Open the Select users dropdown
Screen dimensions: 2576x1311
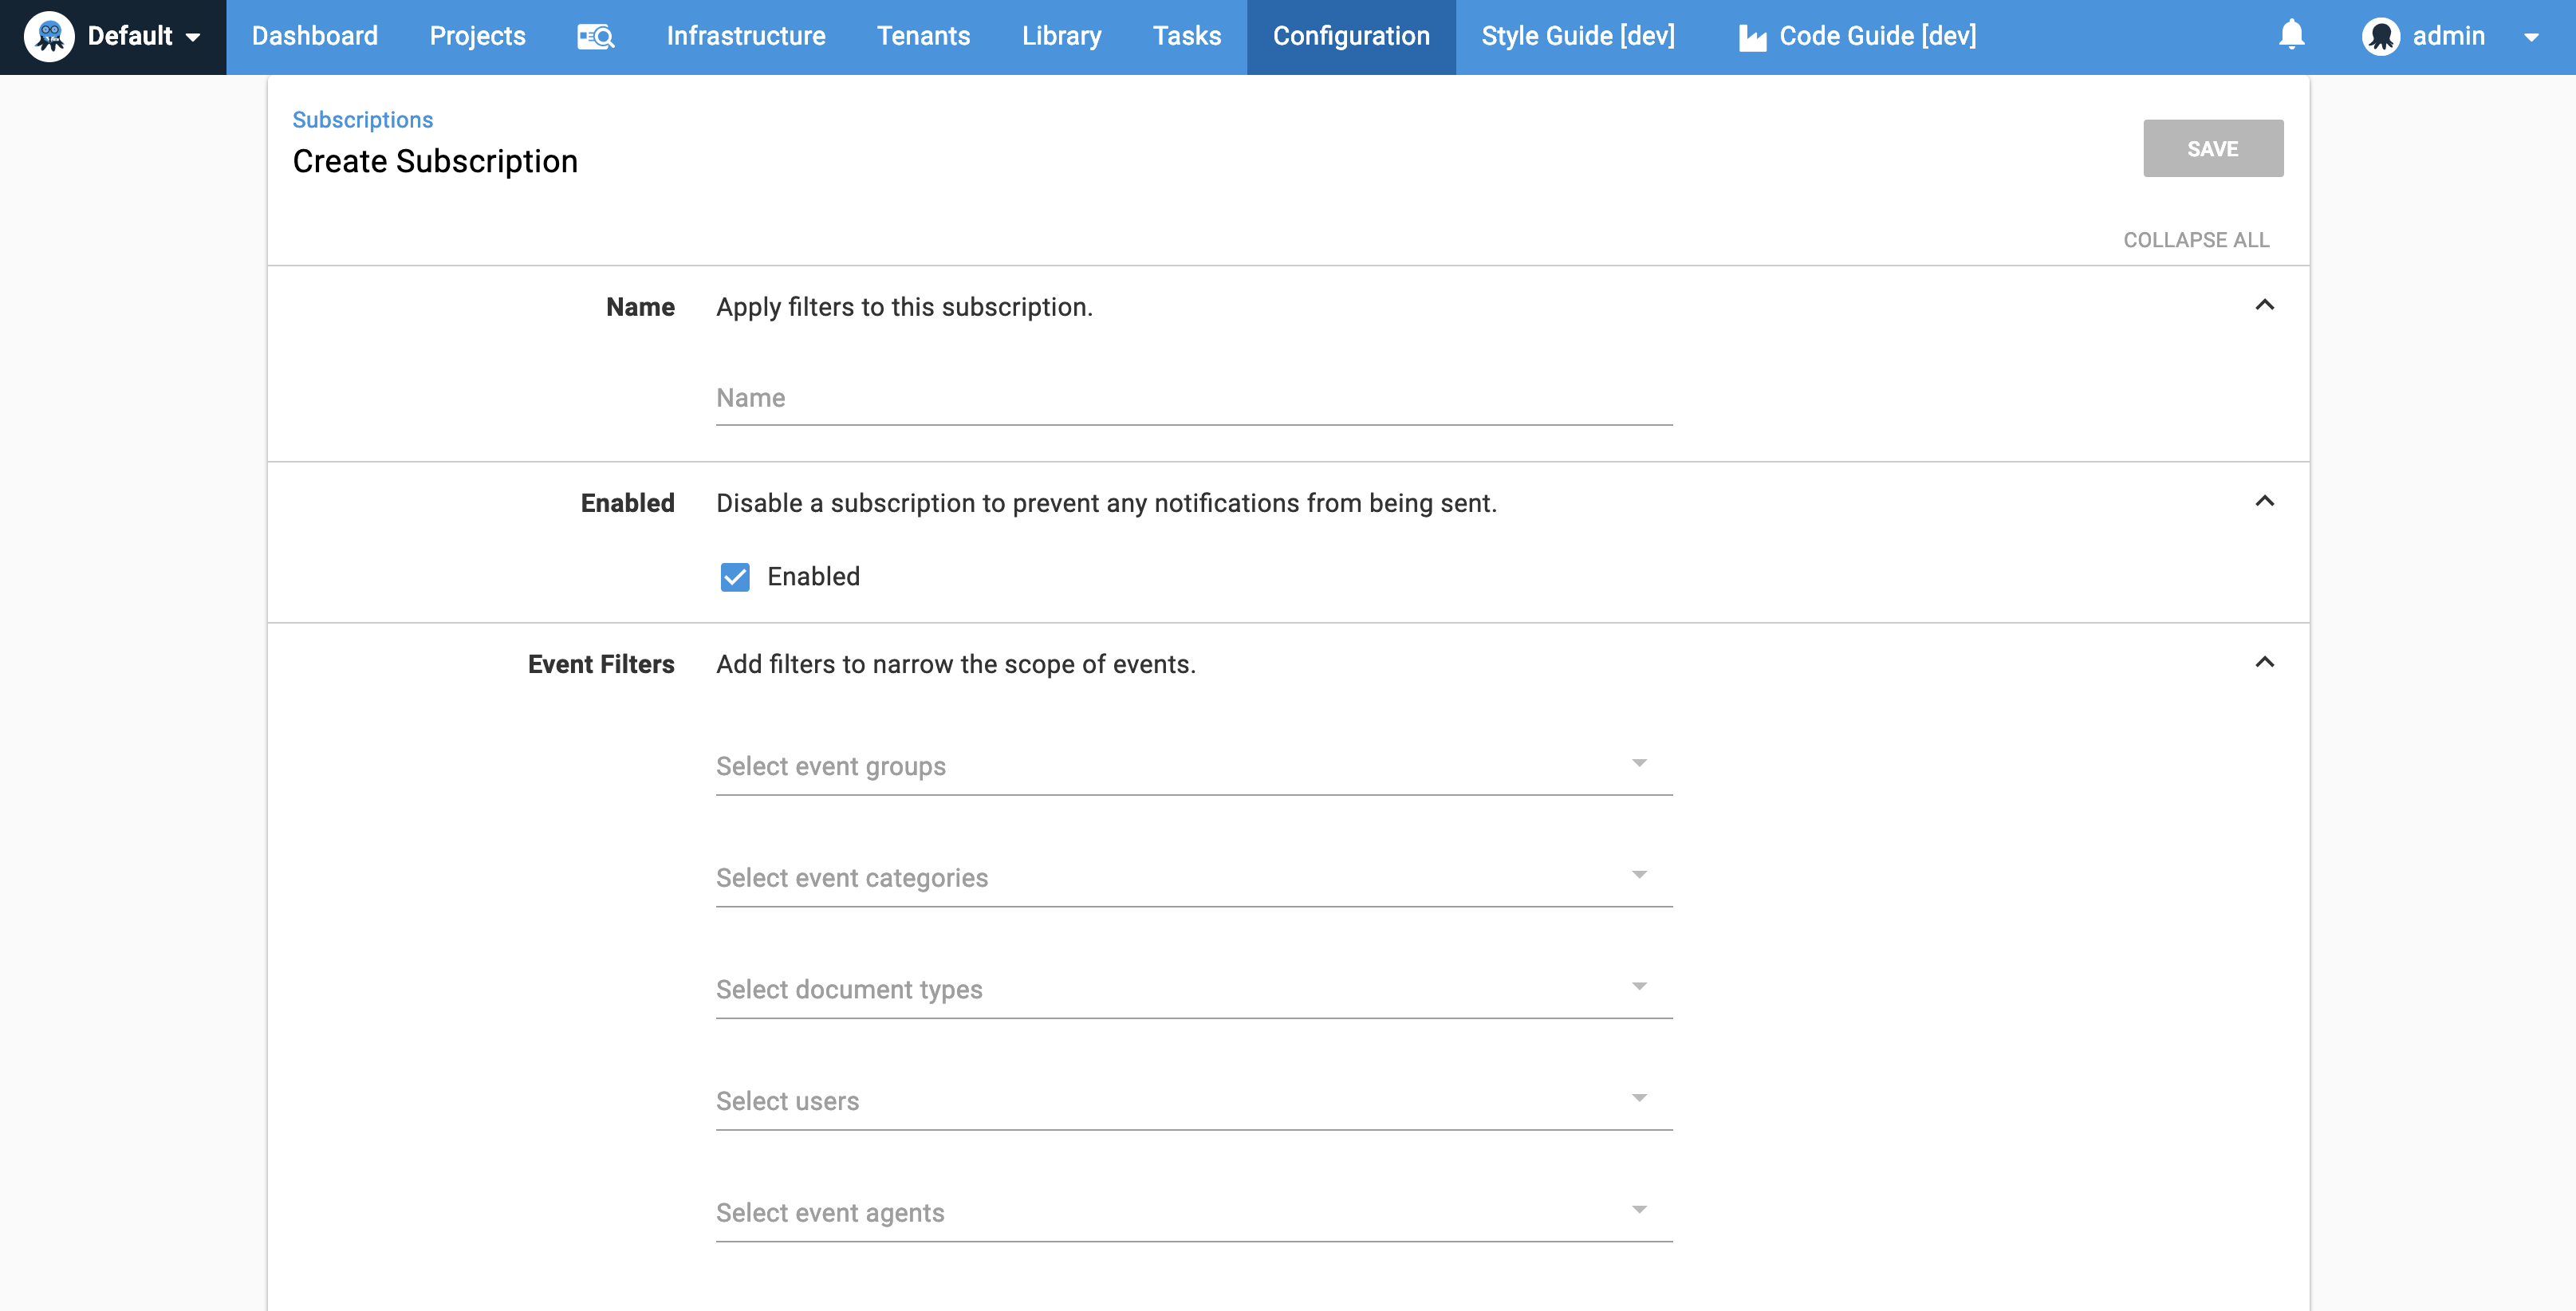click(x=1638, y=1098)
